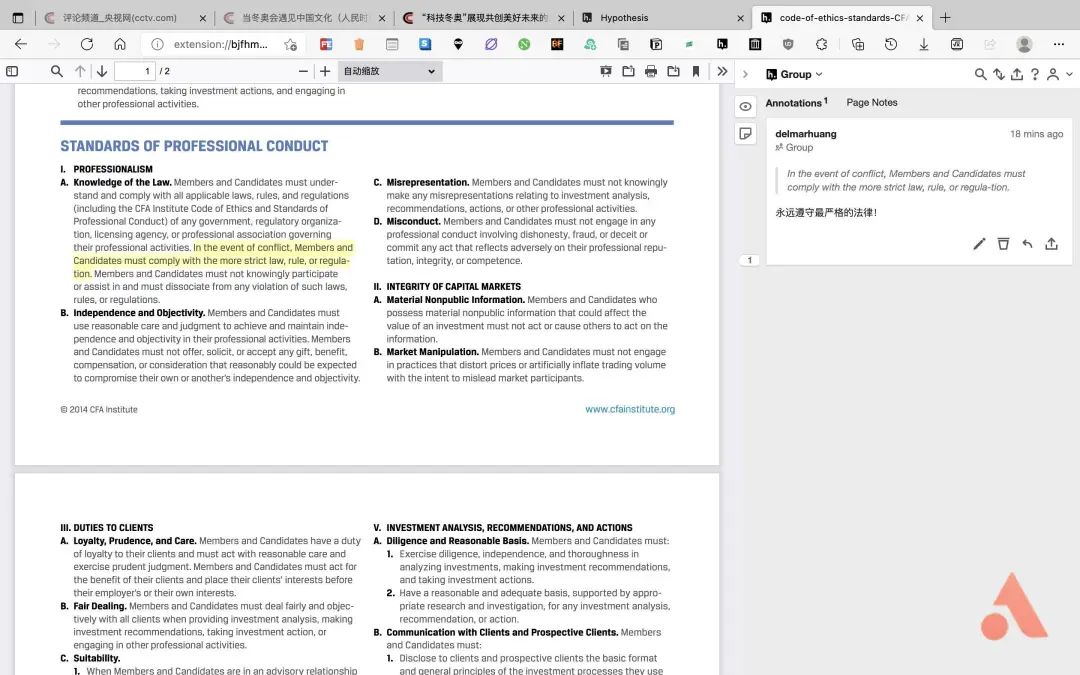Print the PDF document
Image resolution: width=1080 pixels, height=675 pixels.
point(651,71)
